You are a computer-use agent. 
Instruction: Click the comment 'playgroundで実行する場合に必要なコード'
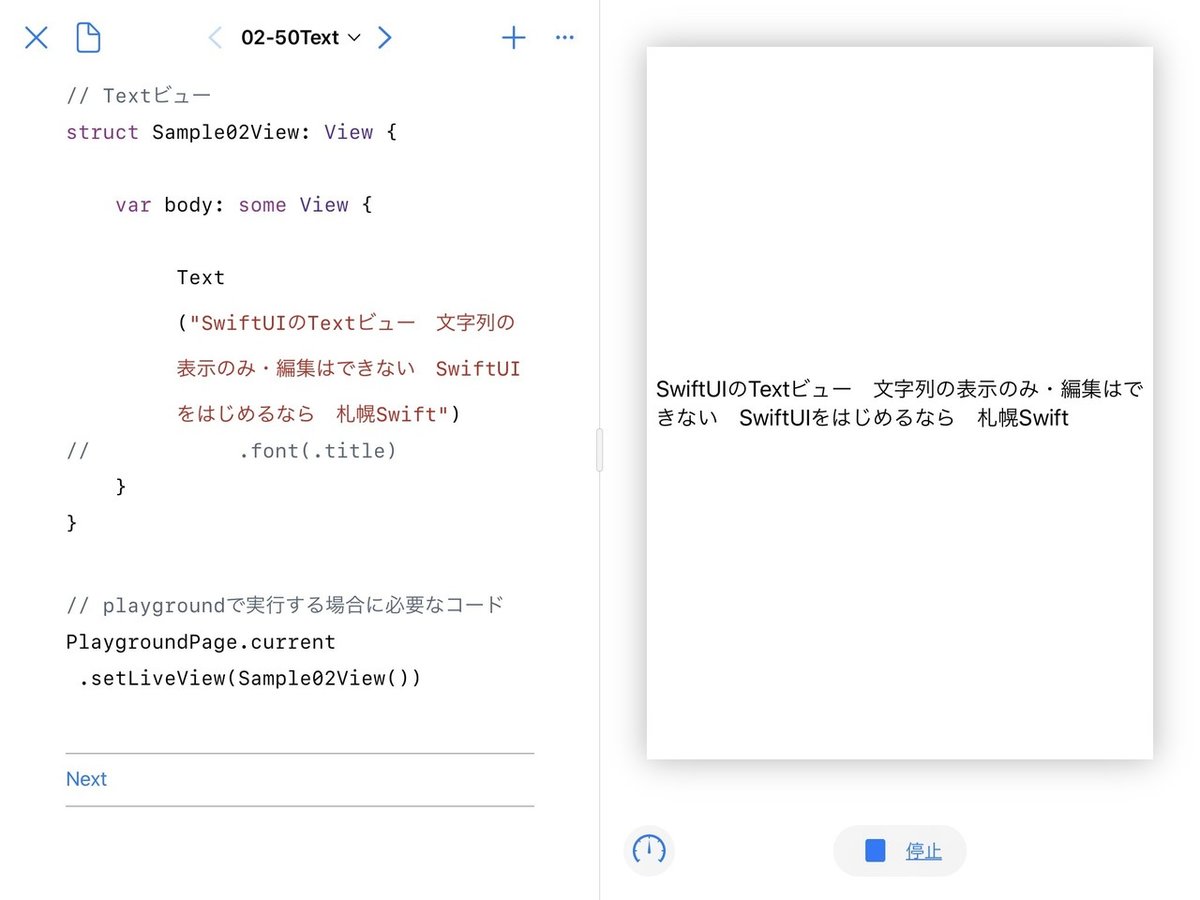click(x=303, y=605)
